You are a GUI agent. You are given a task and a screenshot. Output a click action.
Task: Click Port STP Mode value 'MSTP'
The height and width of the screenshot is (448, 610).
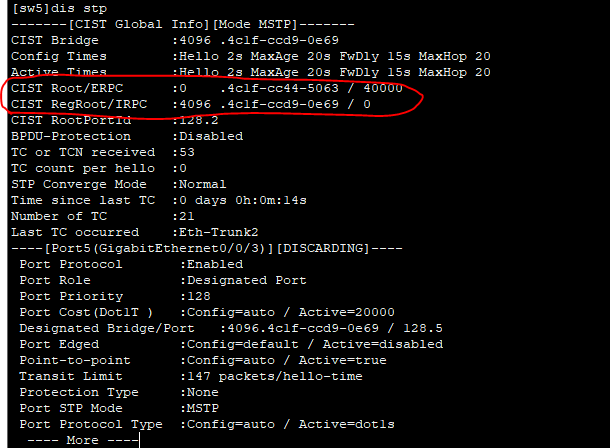click(203, 408)
